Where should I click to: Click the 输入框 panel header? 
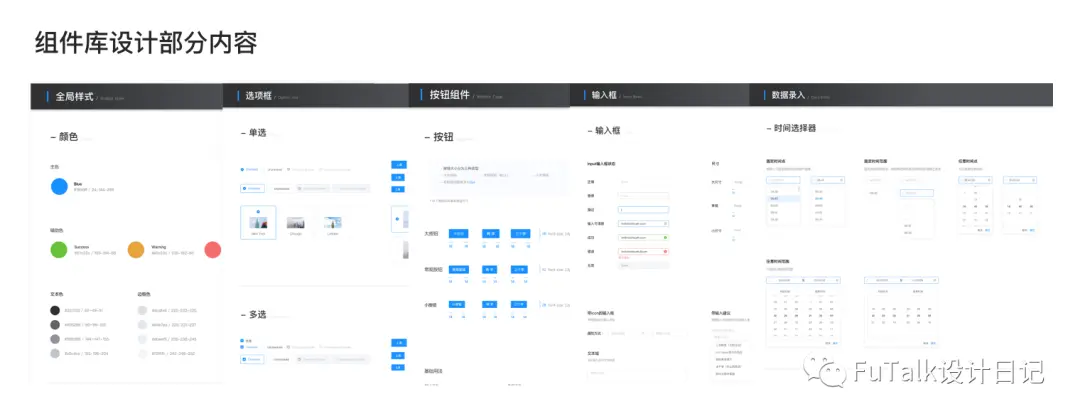pyautogui.click(x=660, y=95)
